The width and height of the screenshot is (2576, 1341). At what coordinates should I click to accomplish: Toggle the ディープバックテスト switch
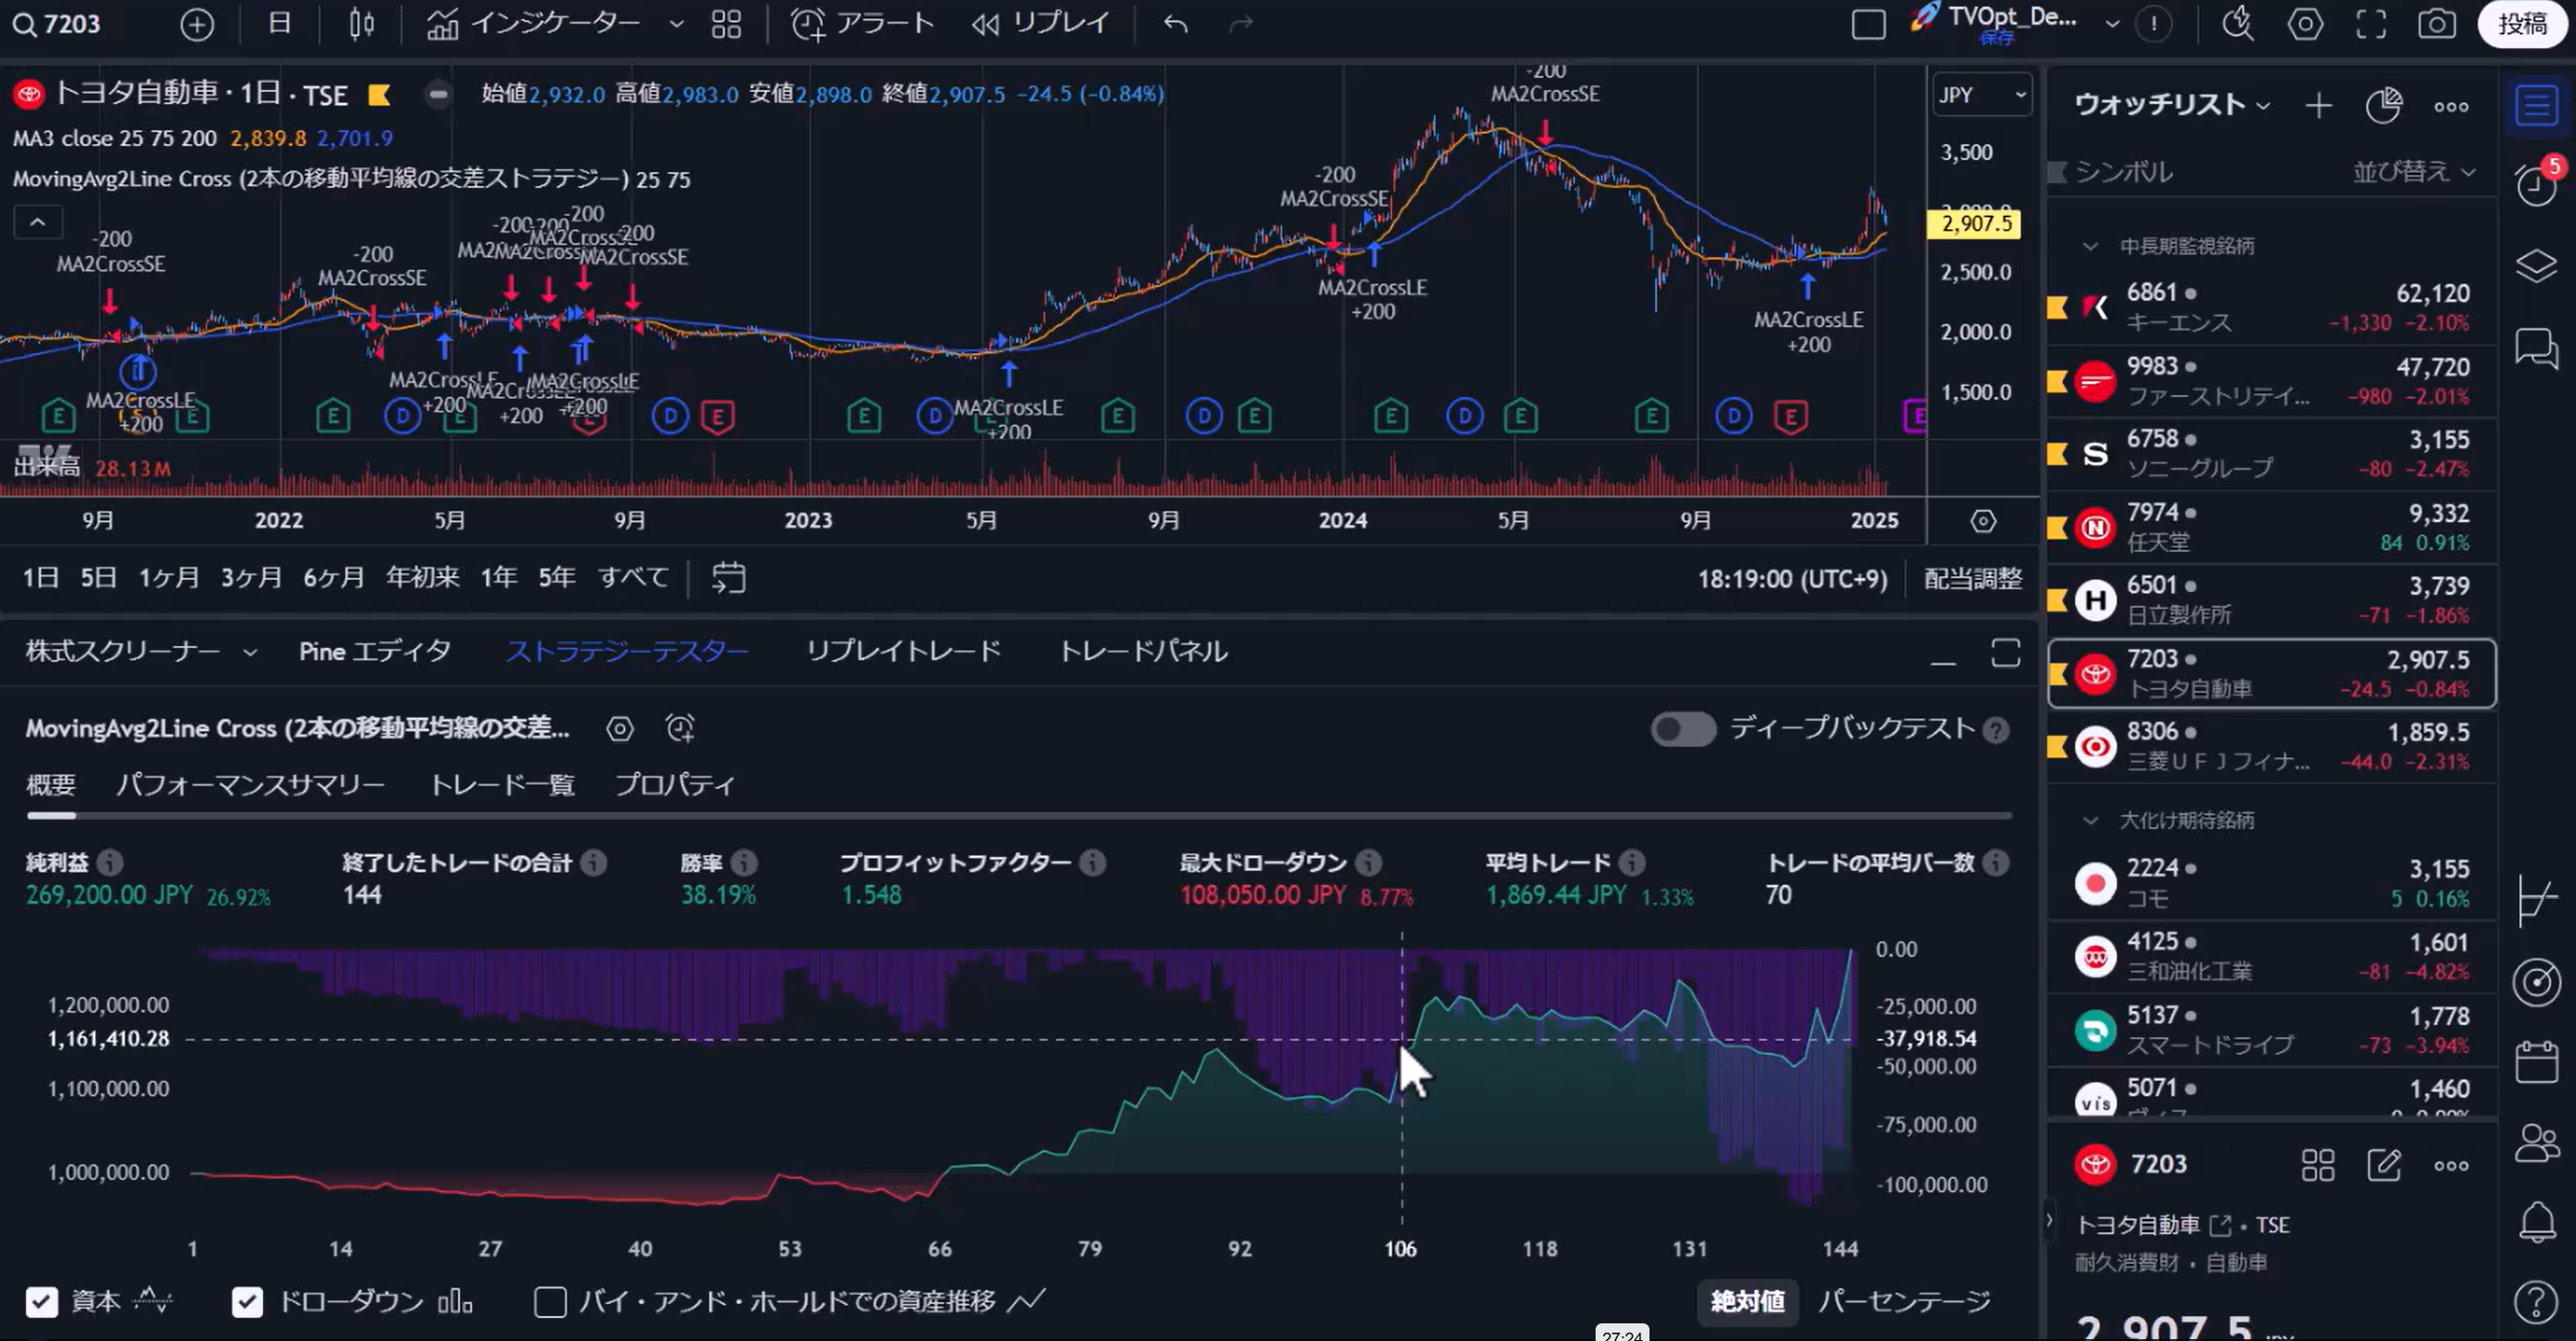pos(1682,729)
